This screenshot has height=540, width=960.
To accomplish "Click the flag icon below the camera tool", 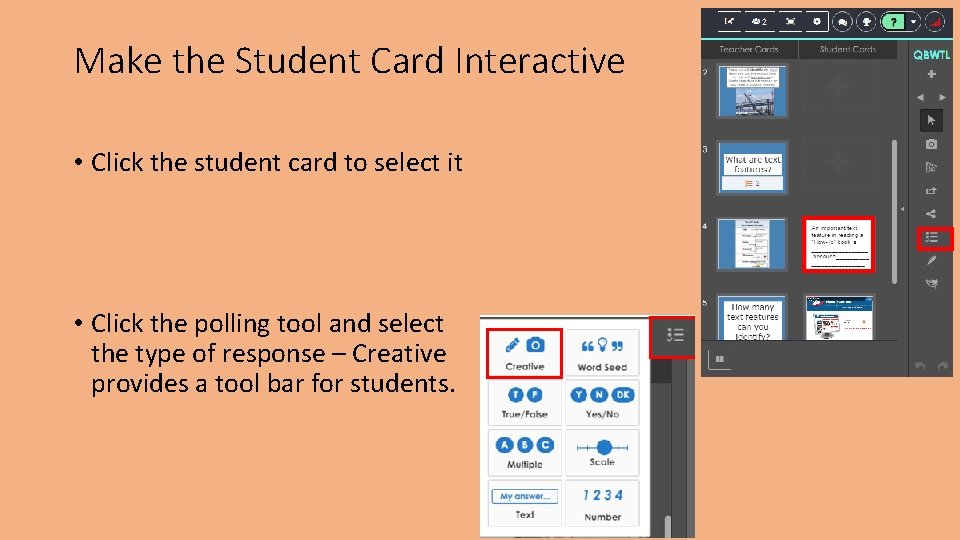I will (x=931, y=167).
